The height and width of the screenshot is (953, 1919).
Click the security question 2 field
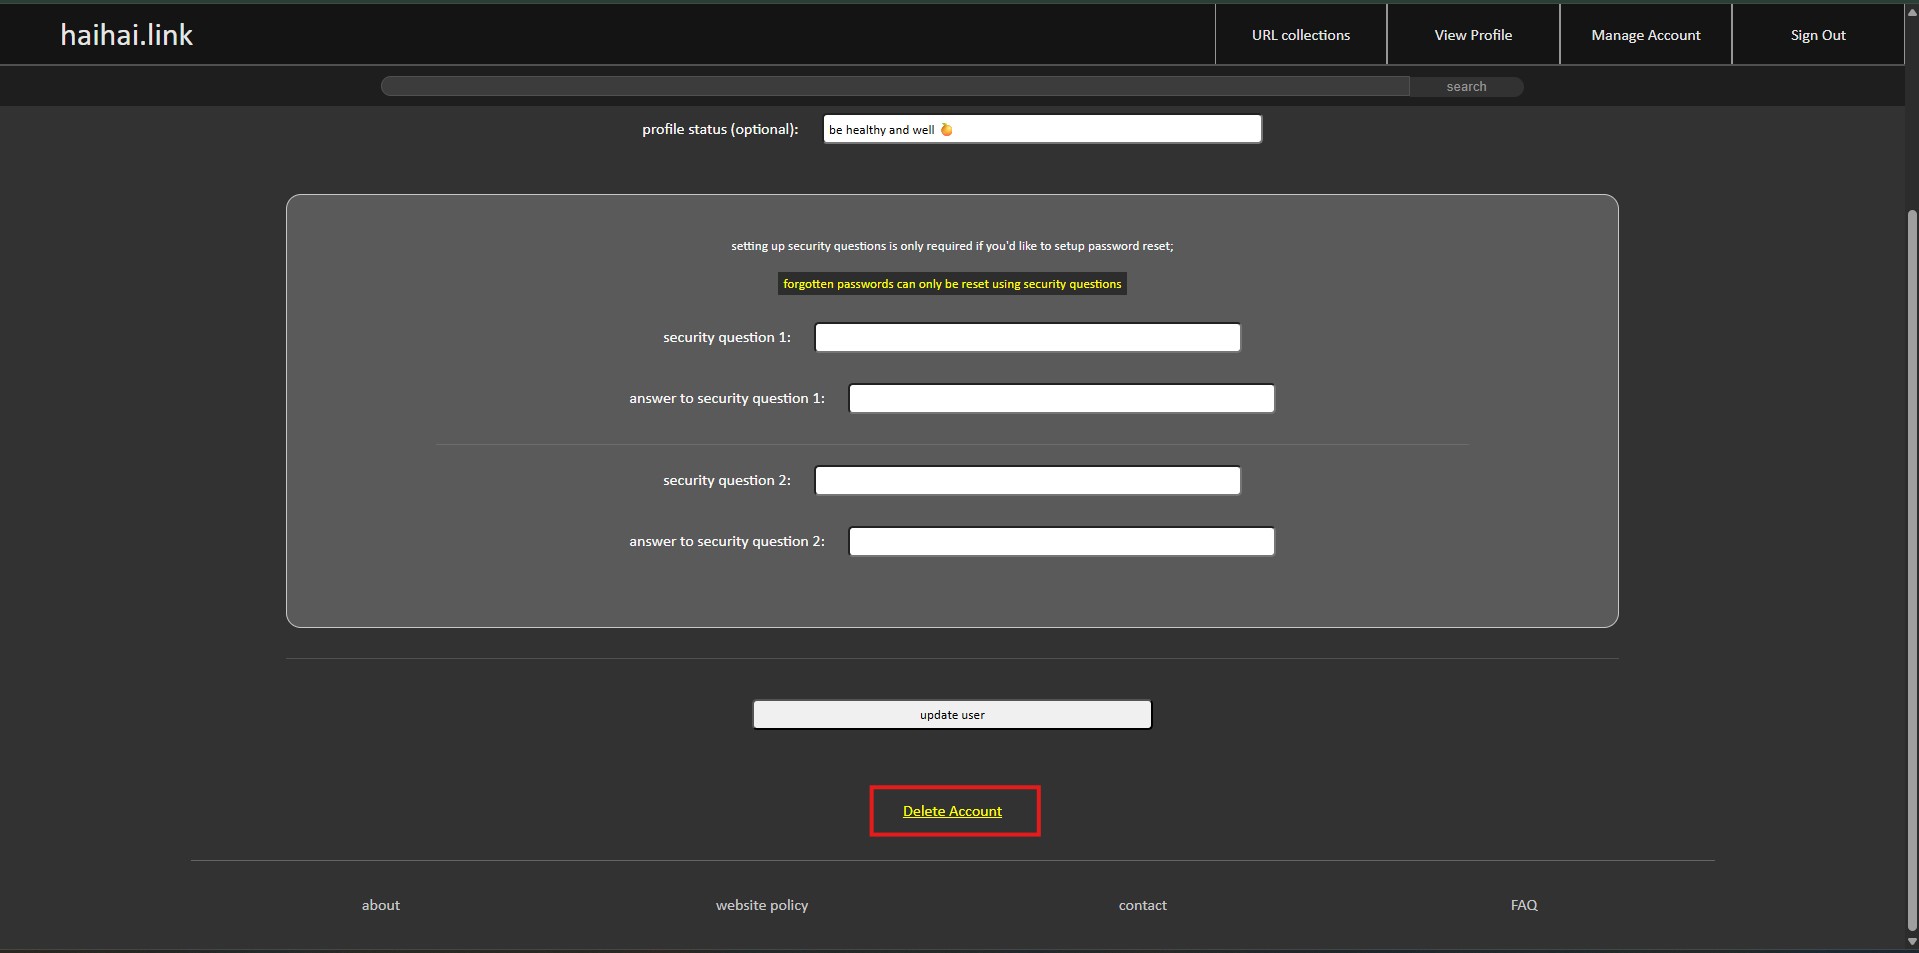point(1027,481)
